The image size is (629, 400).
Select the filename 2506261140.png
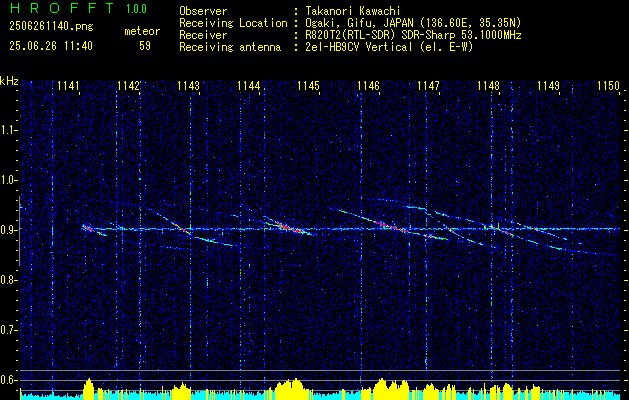pos(51,26)
